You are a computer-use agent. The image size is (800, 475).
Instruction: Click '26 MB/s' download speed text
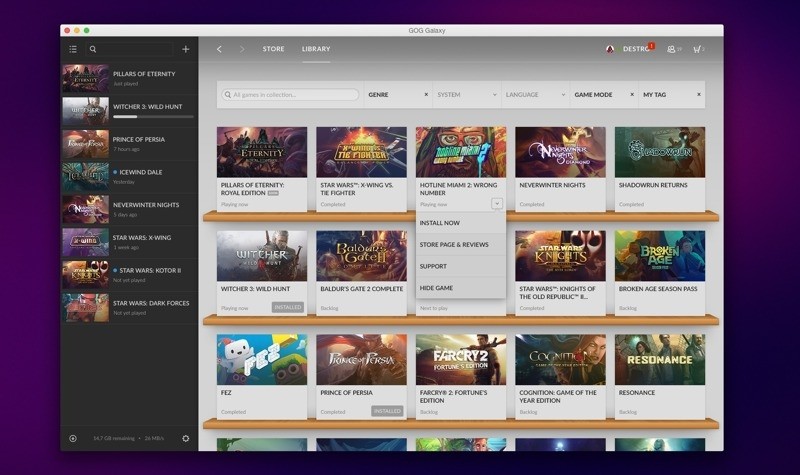(154, 438)
